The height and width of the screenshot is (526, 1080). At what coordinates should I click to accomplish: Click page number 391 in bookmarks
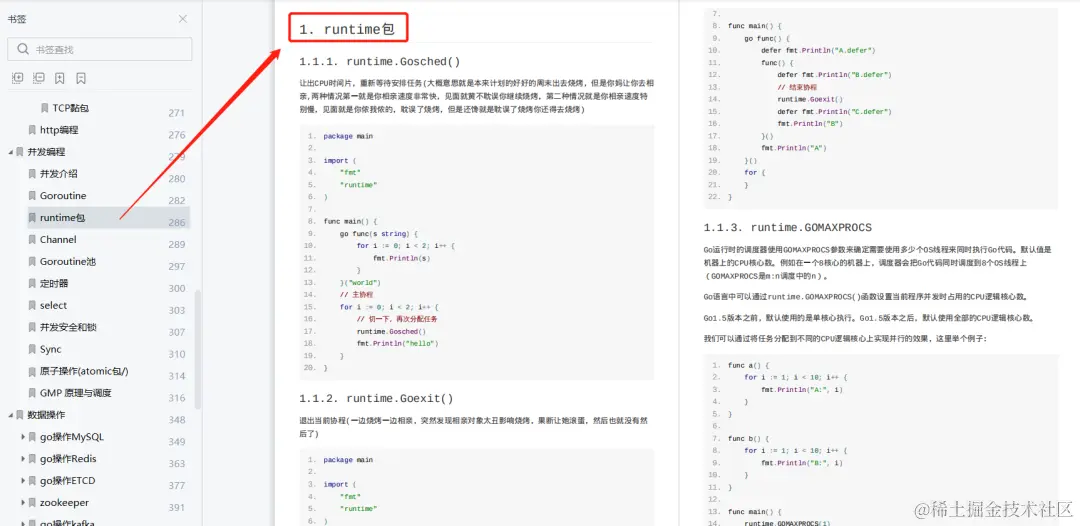pos(177,508)
